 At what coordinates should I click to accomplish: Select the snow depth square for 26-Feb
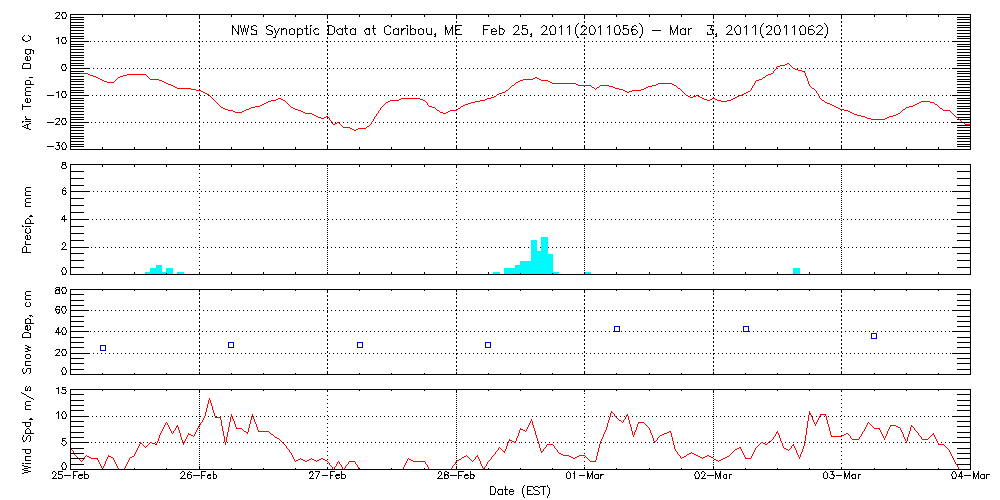(231, 345)
